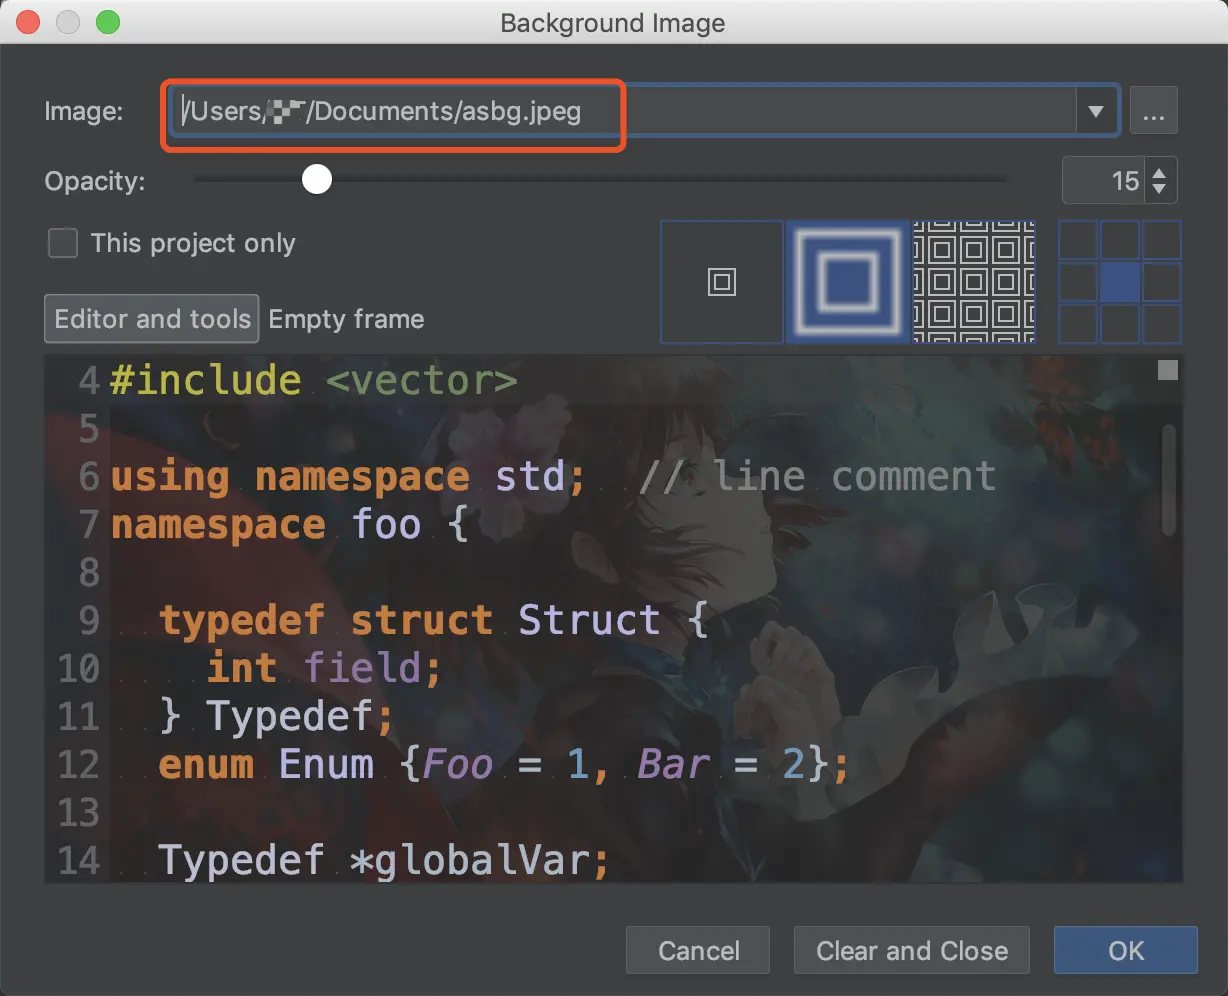Pick the tiled pattern fill mode icon

tap(974, 282)
